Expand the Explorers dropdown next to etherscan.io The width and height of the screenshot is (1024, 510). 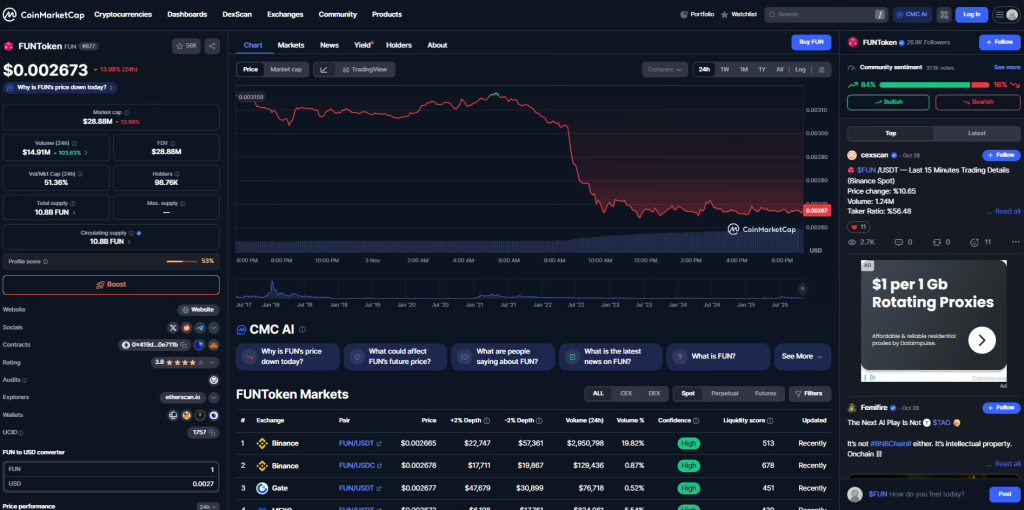pos(213,397)
